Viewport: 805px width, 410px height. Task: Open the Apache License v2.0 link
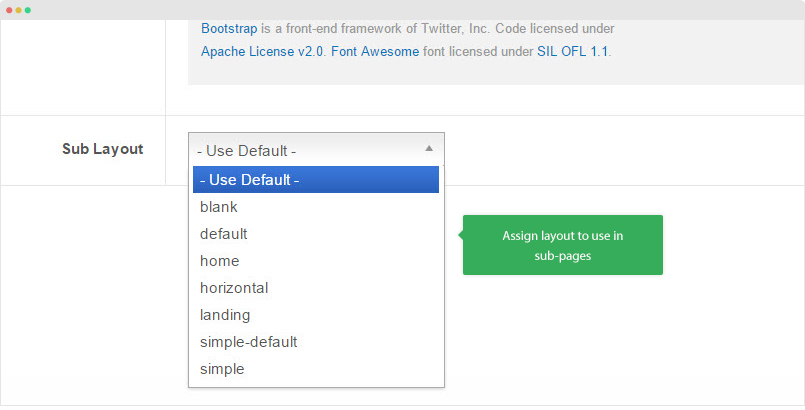click(x=262, y=51)
